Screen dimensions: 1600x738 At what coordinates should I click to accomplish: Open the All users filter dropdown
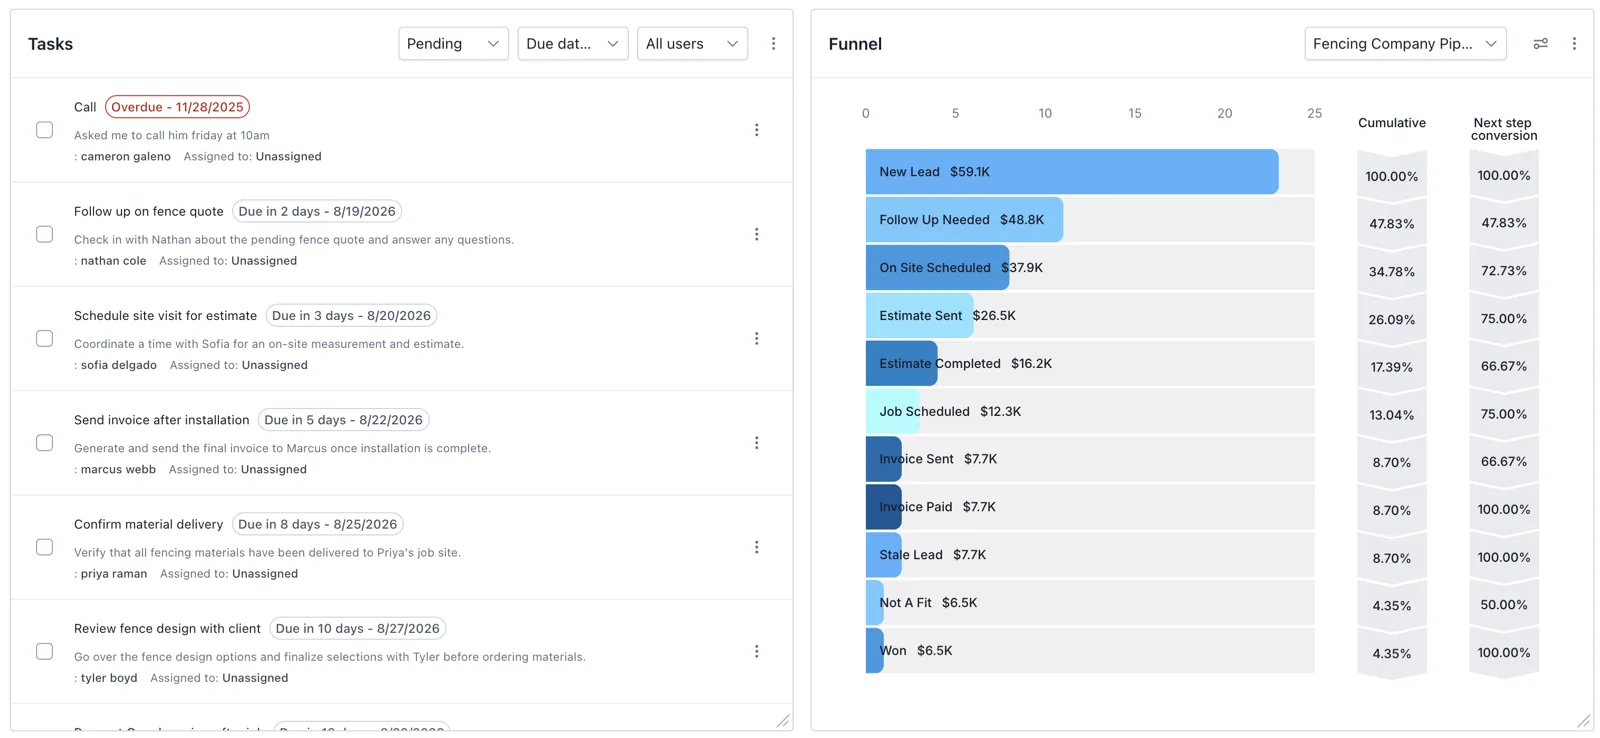click(692, 44)
